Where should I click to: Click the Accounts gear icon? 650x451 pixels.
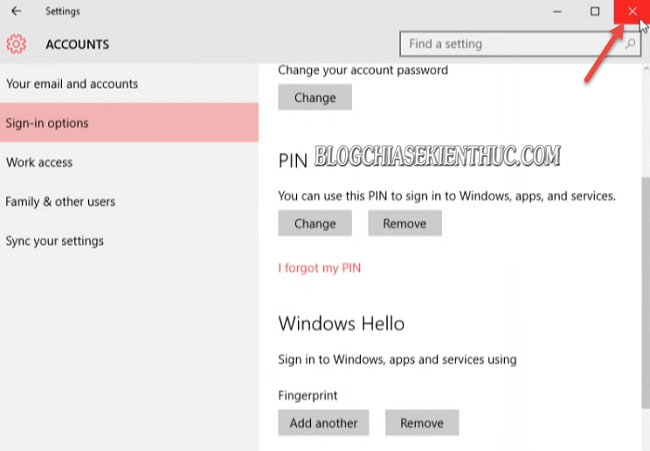coord(16,44)
